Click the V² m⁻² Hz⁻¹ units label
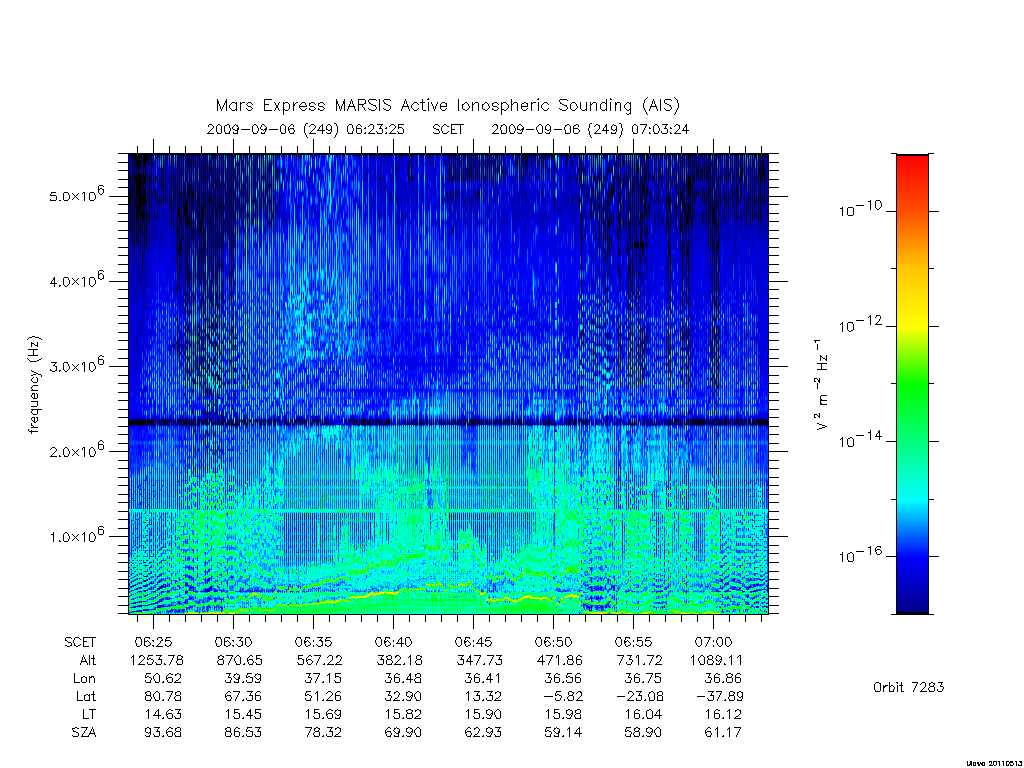Viewport: 1024px width, 768px height. [822, 385]
